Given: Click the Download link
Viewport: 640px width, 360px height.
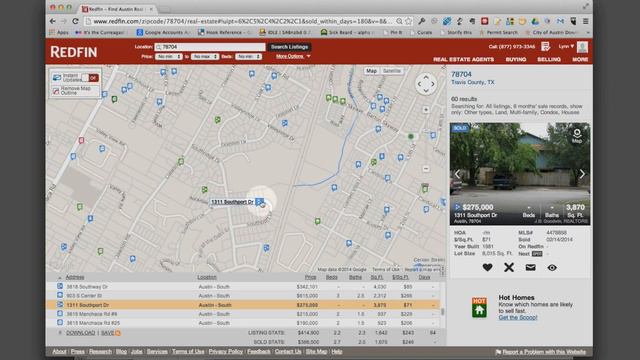Looking at the screenshot, I should click(x=80, y=333).
